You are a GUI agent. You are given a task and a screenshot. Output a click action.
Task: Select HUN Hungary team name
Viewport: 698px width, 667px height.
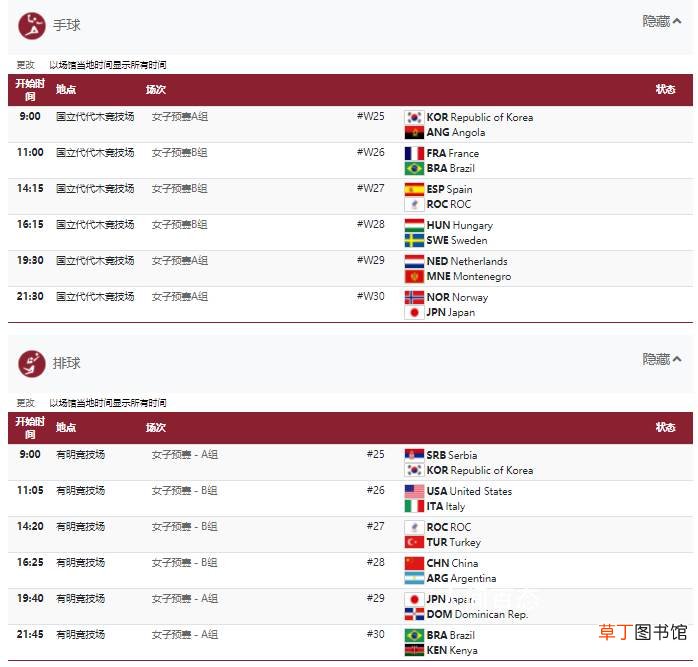(460, 225)
